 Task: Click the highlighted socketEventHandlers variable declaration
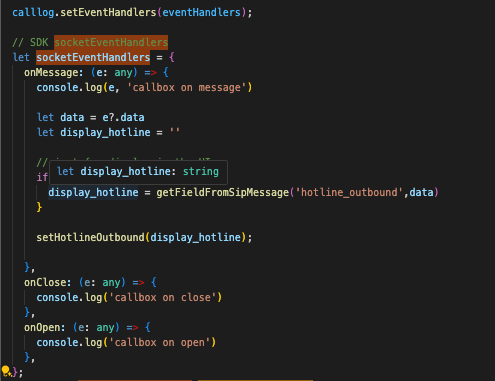[x=93, y=57]
